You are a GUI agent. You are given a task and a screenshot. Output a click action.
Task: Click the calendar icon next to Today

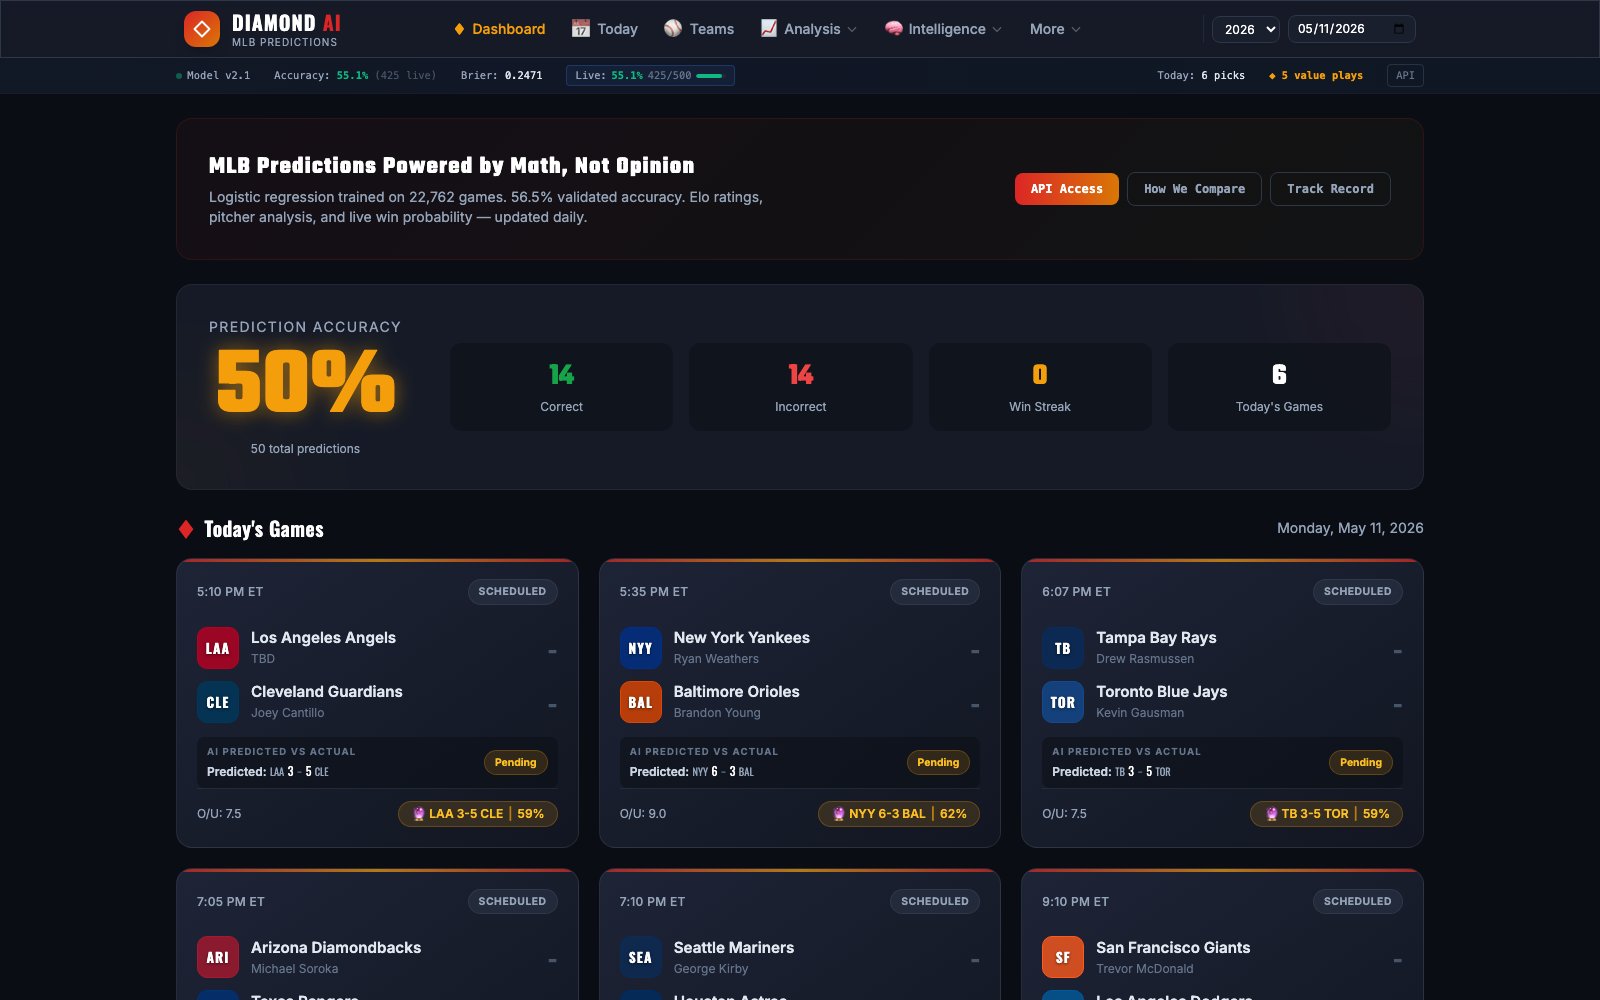581,29
